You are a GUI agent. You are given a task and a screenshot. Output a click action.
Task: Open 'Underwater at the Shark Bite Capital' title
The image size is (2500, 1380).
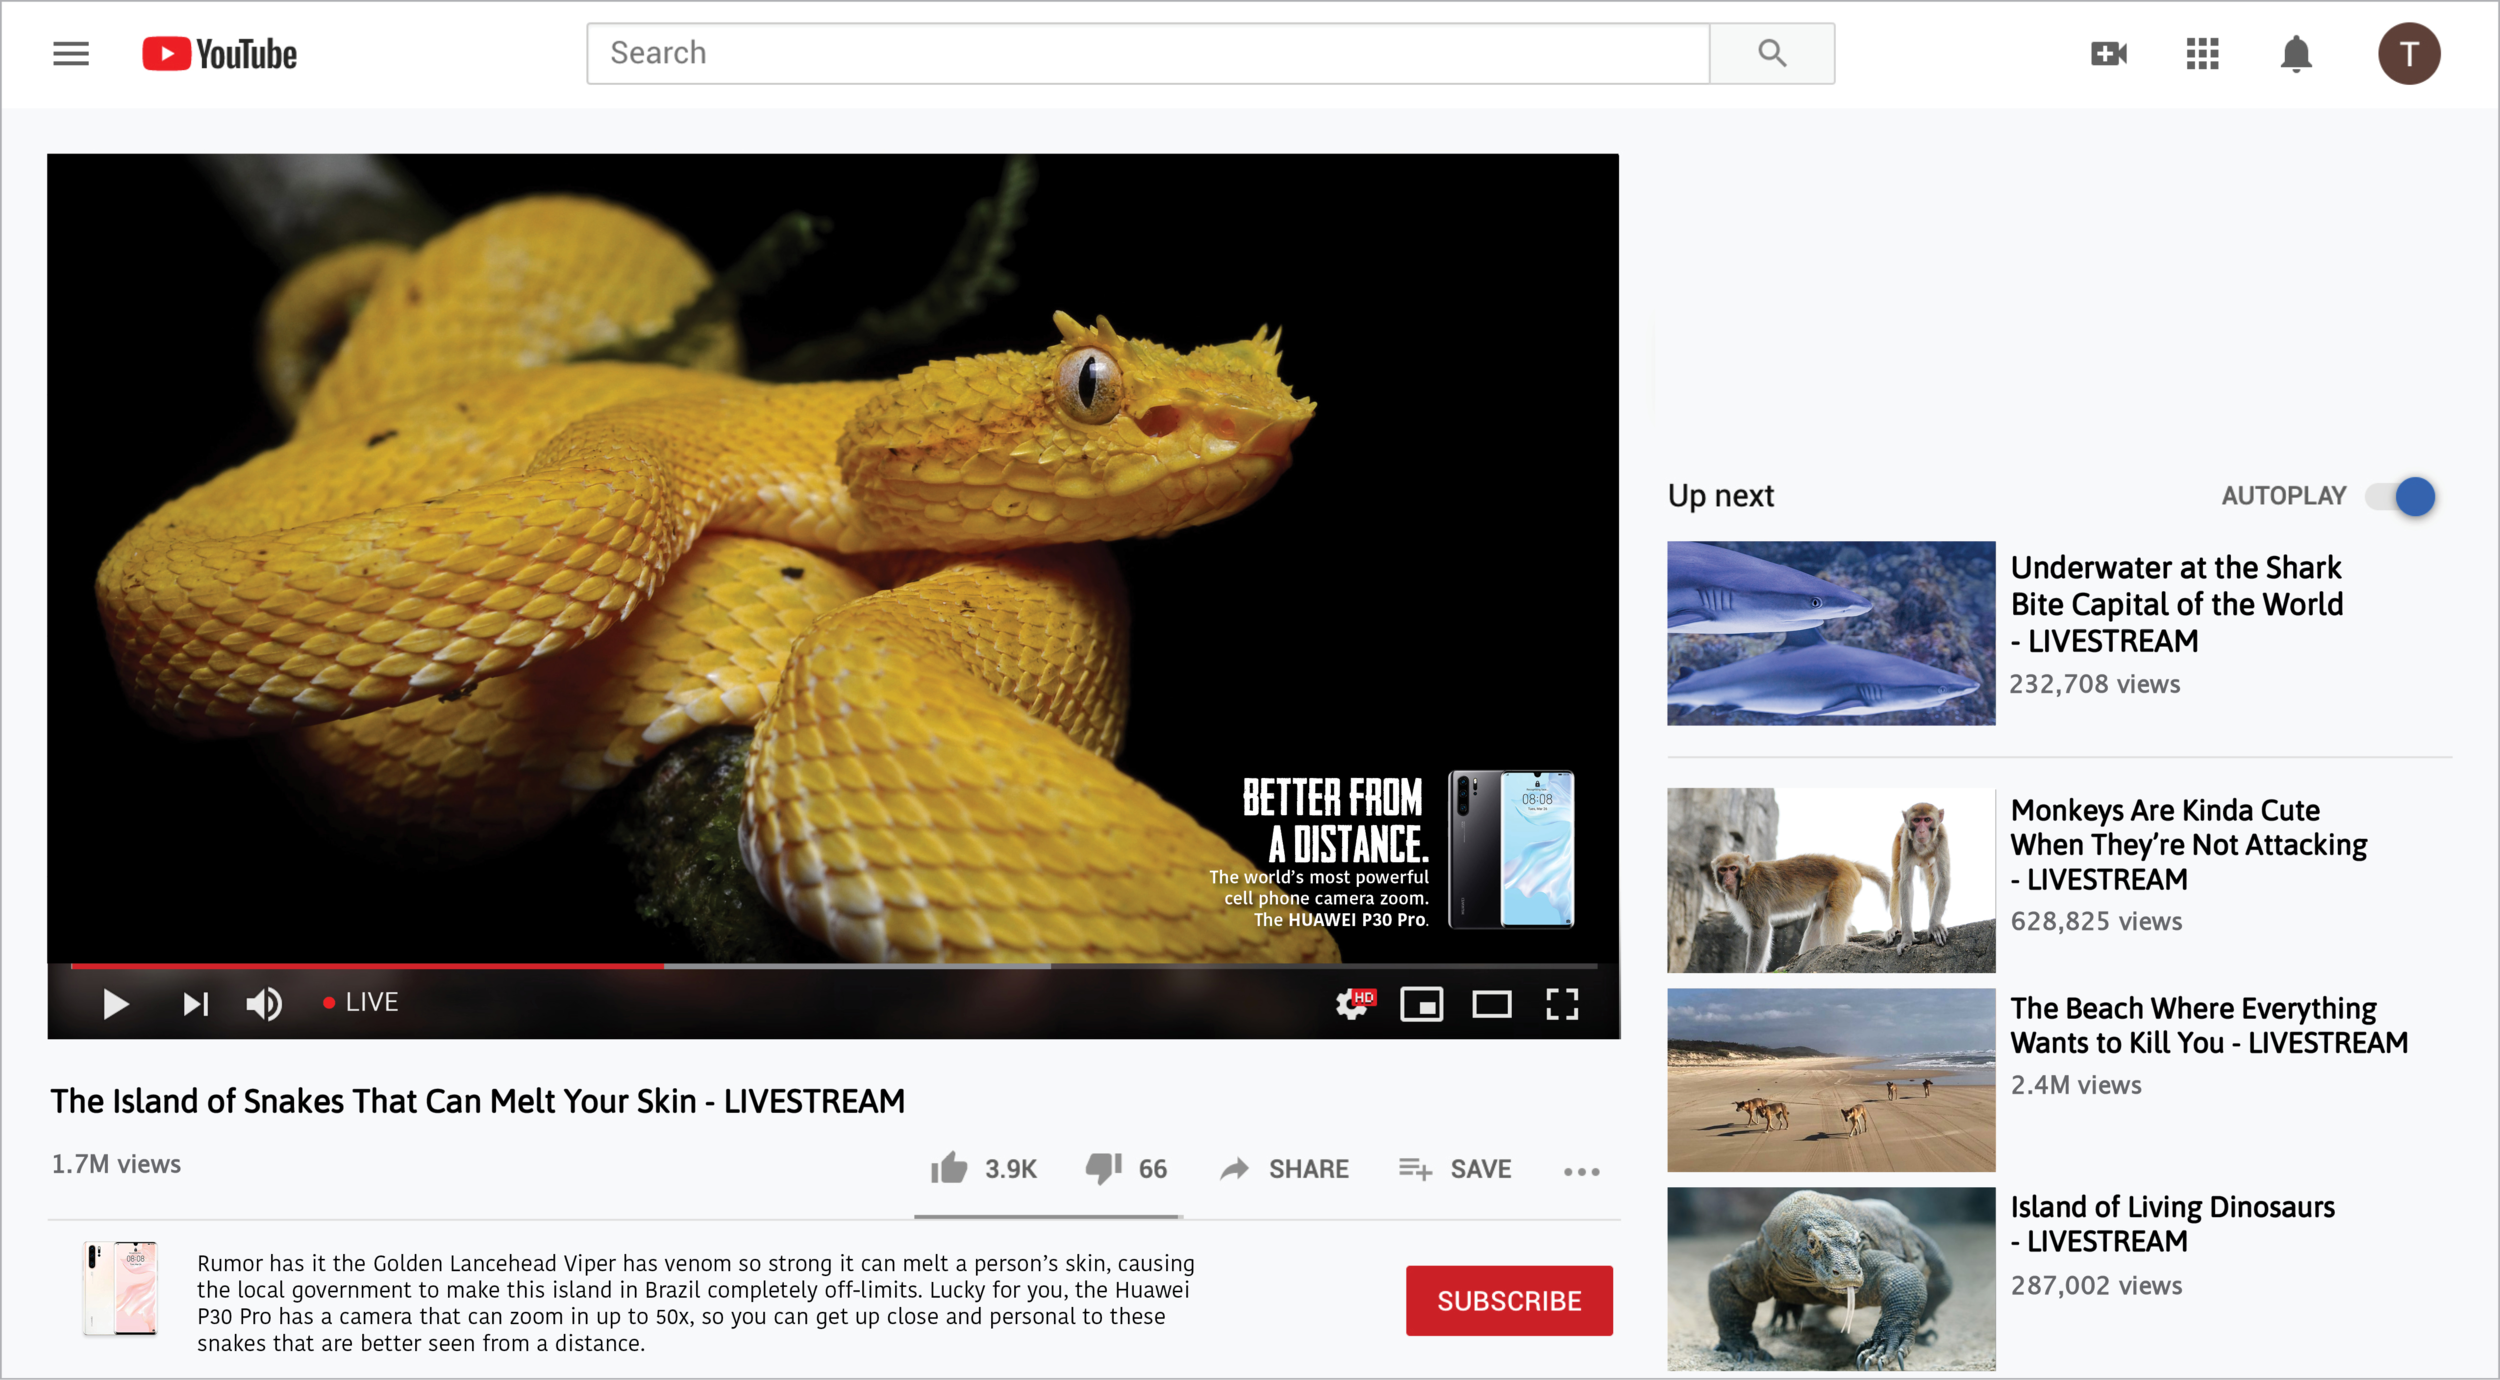[2177, 604]
